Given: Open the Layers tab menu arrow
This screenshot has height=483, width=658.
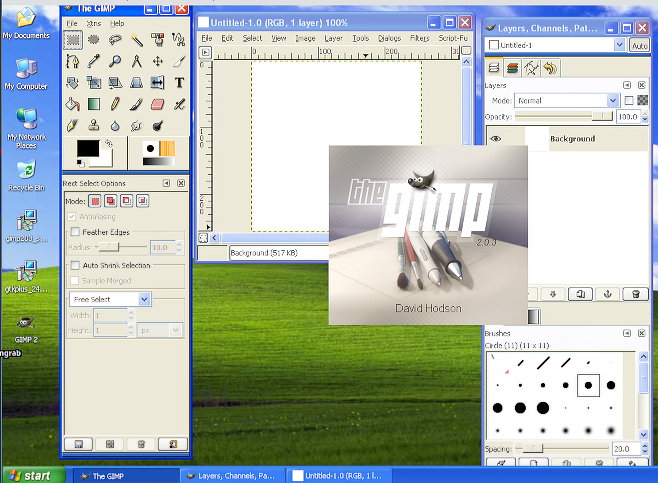Looking at the screenshot, I should tap(627, 85).
